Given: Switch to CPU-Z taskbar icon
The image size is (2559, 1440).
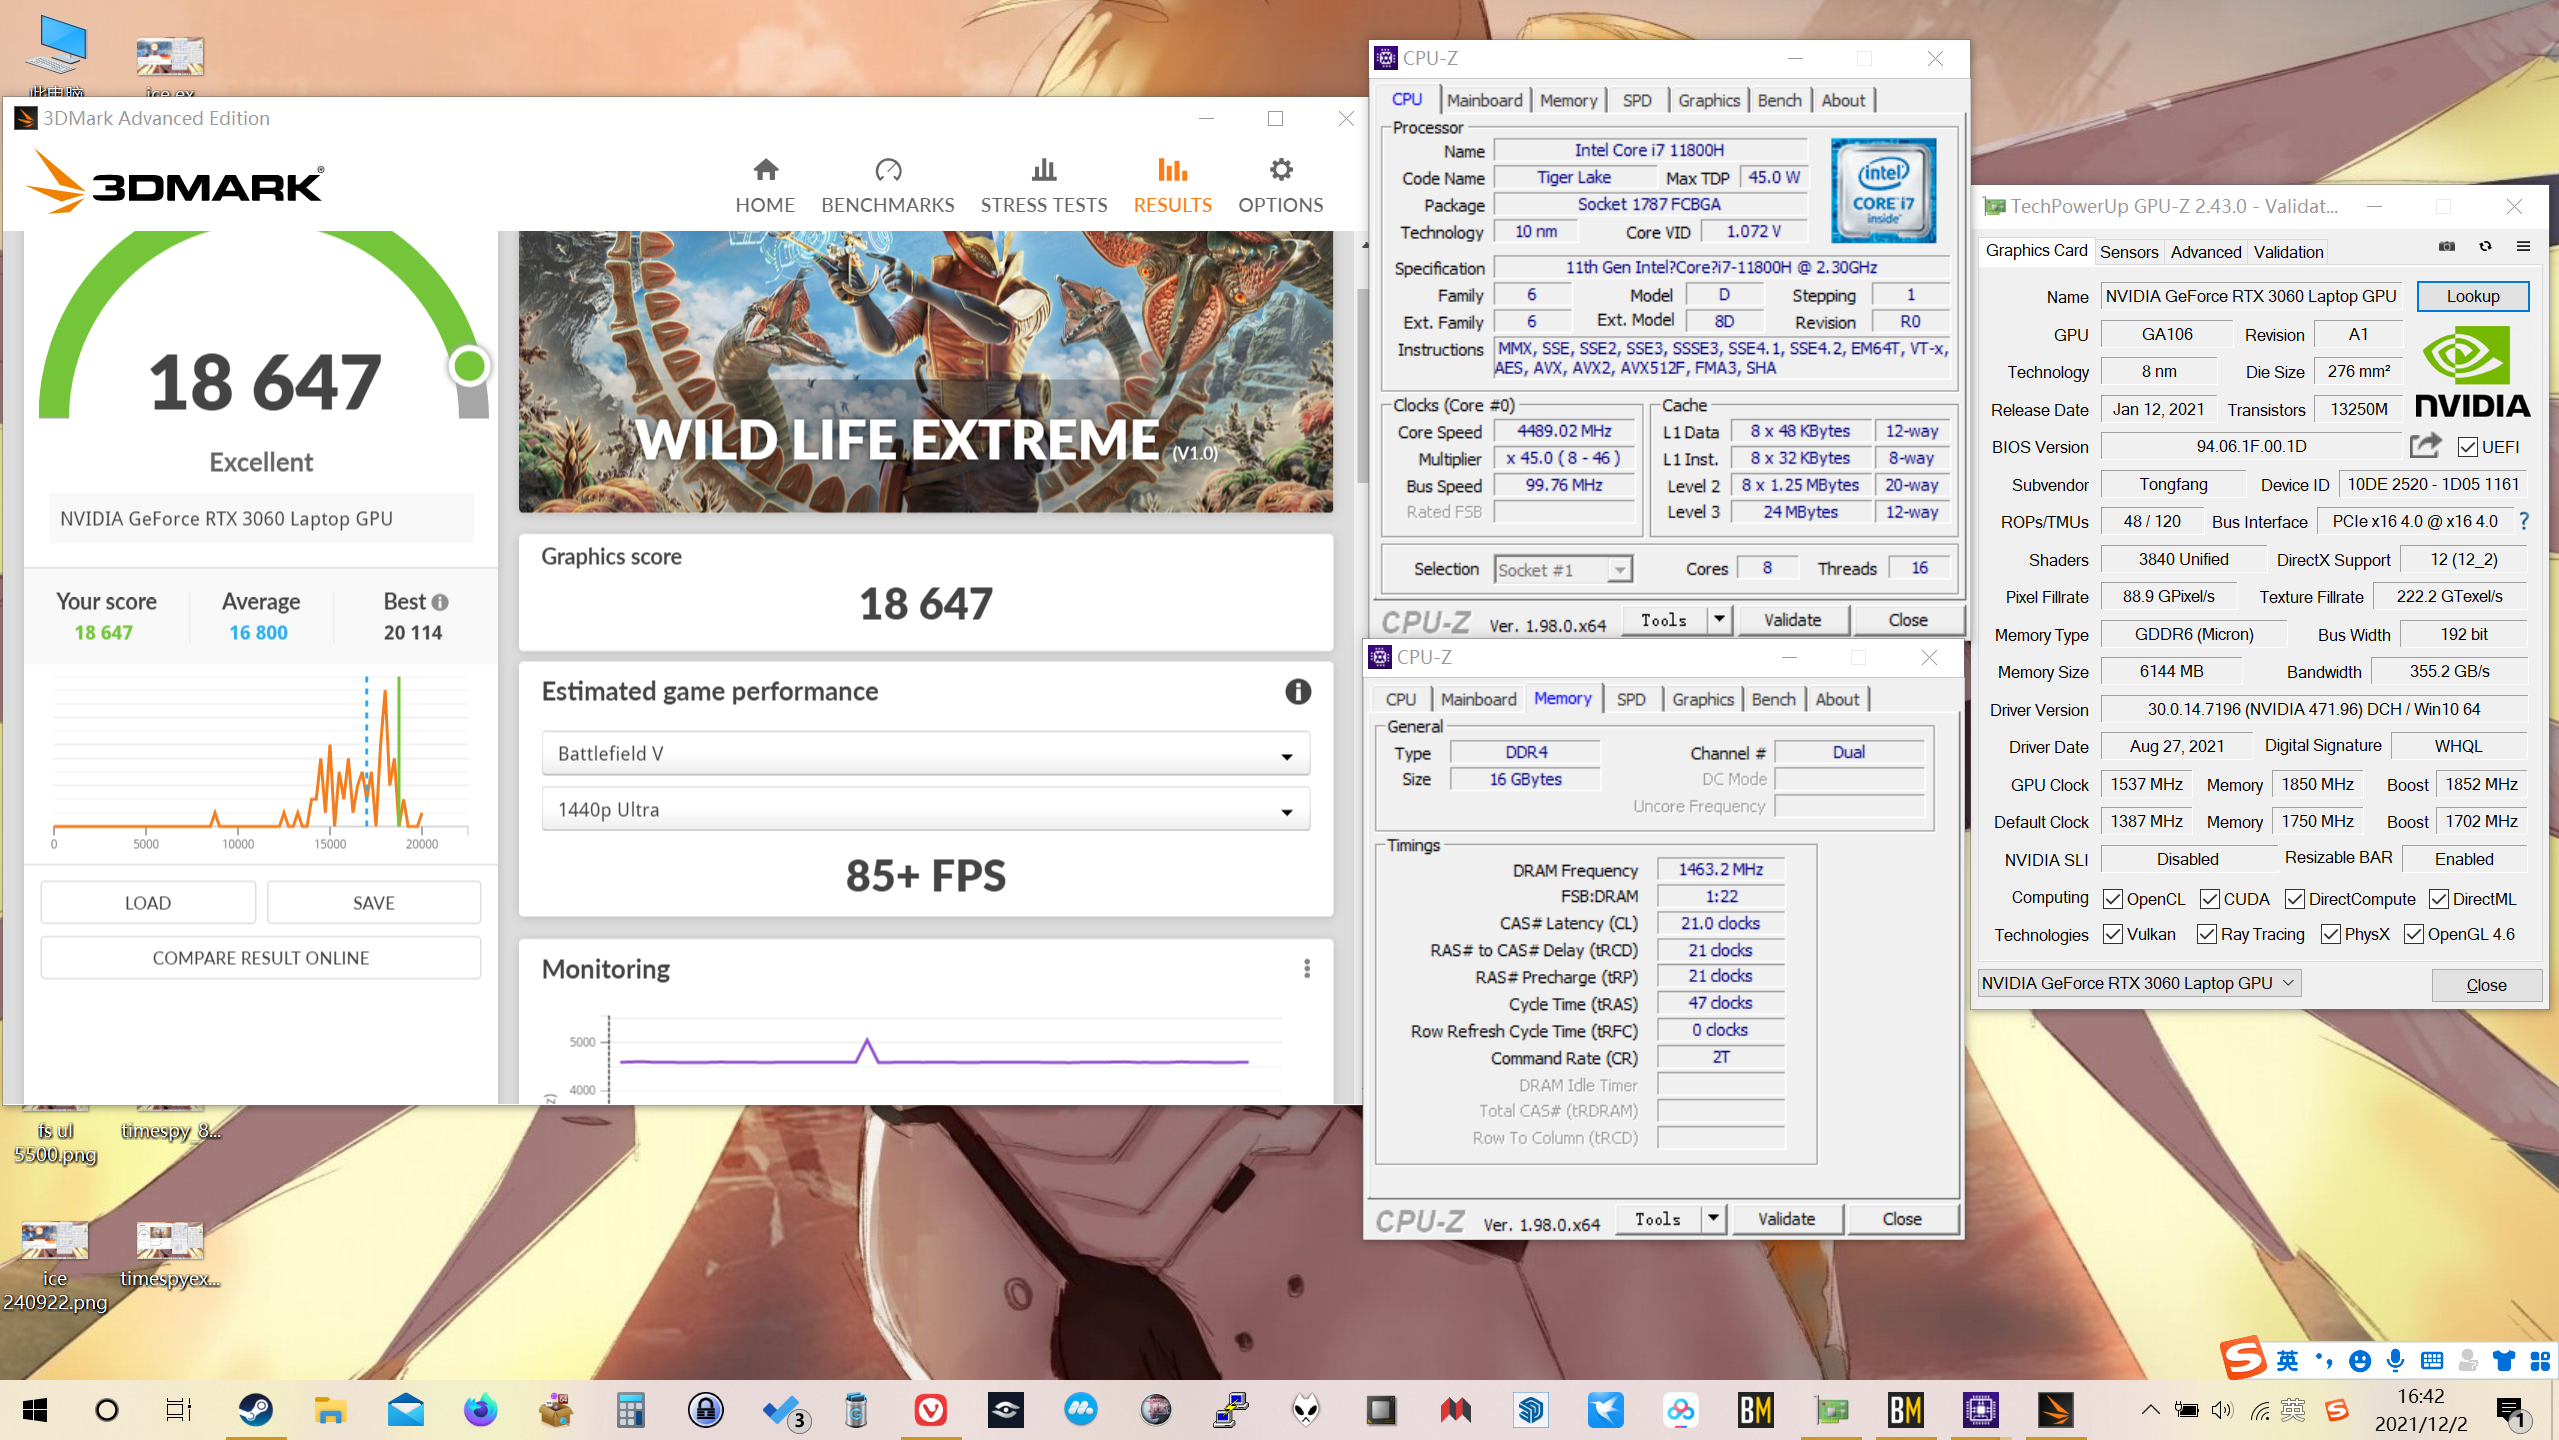Looking at the screenshot, I should [1980, 1410].
